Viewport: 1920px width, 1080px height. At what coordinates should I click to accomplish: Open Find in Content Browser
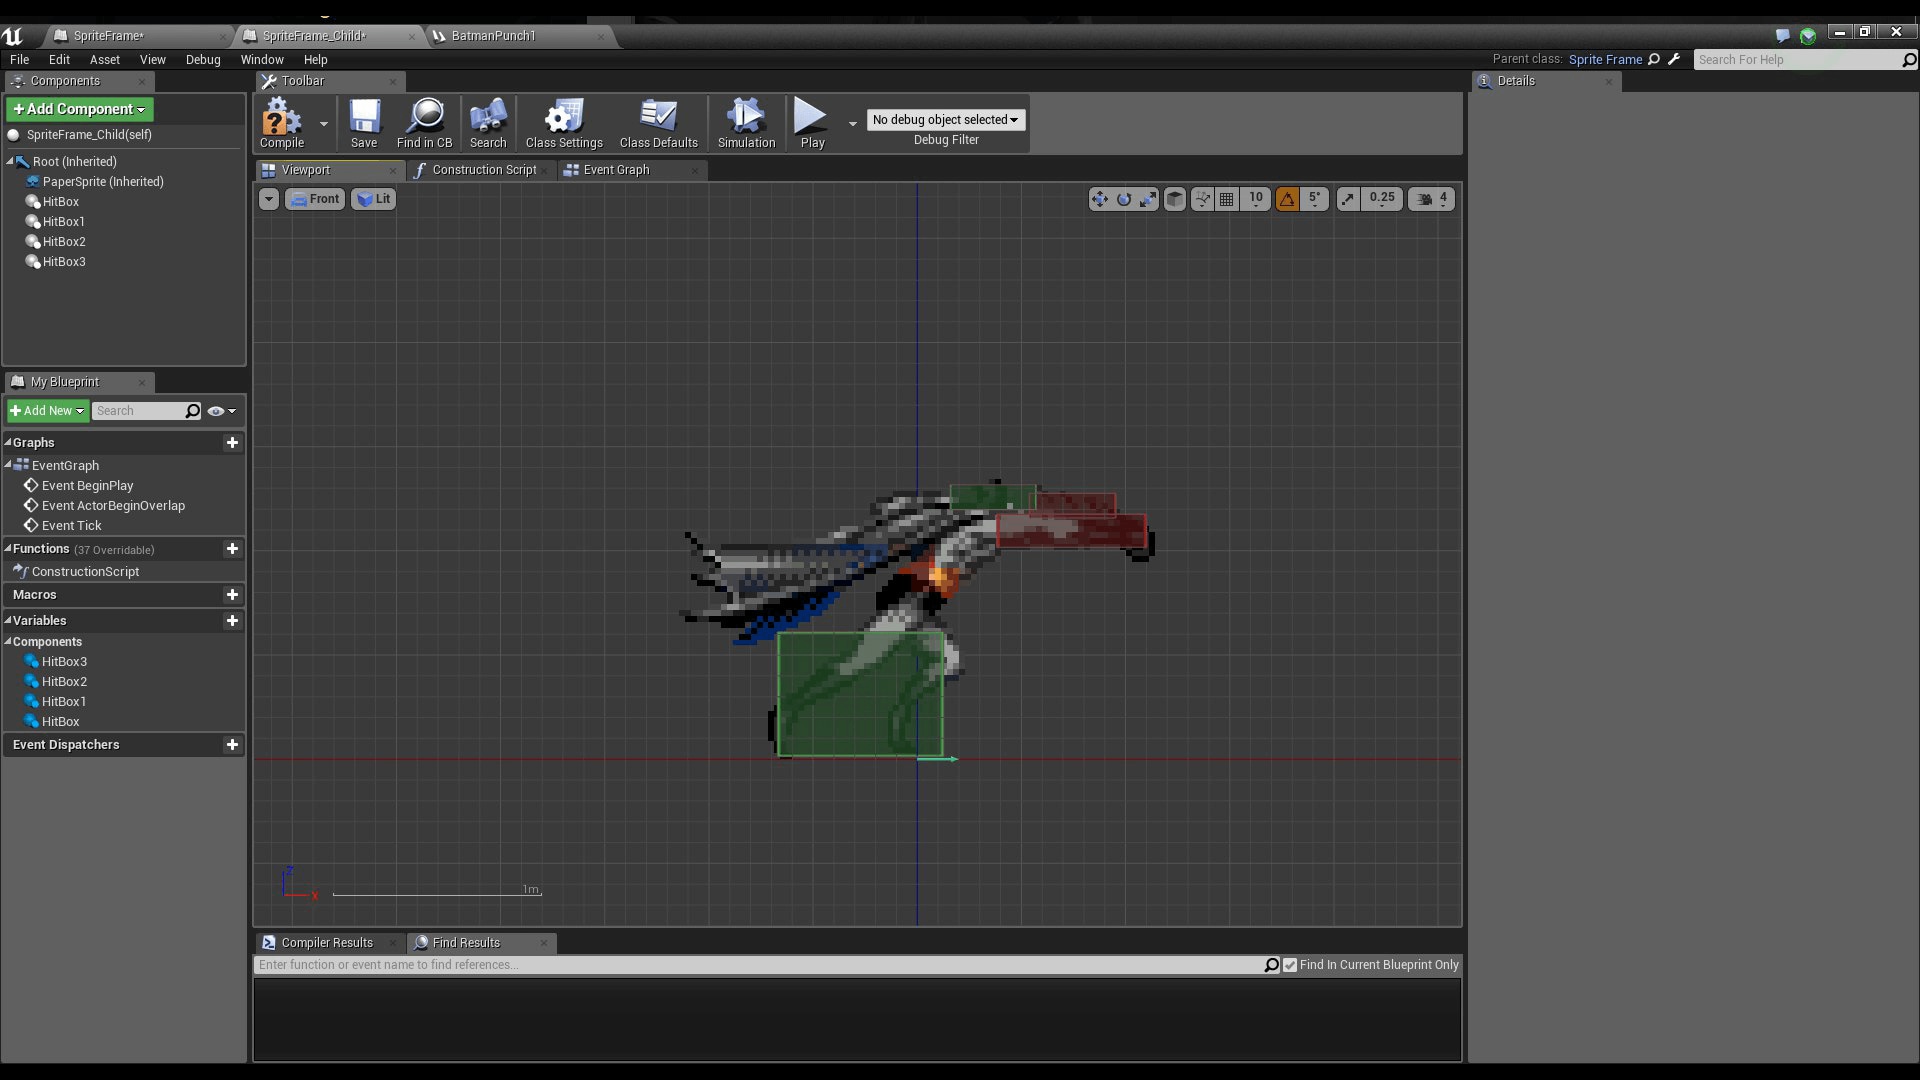tap(425, 122)
